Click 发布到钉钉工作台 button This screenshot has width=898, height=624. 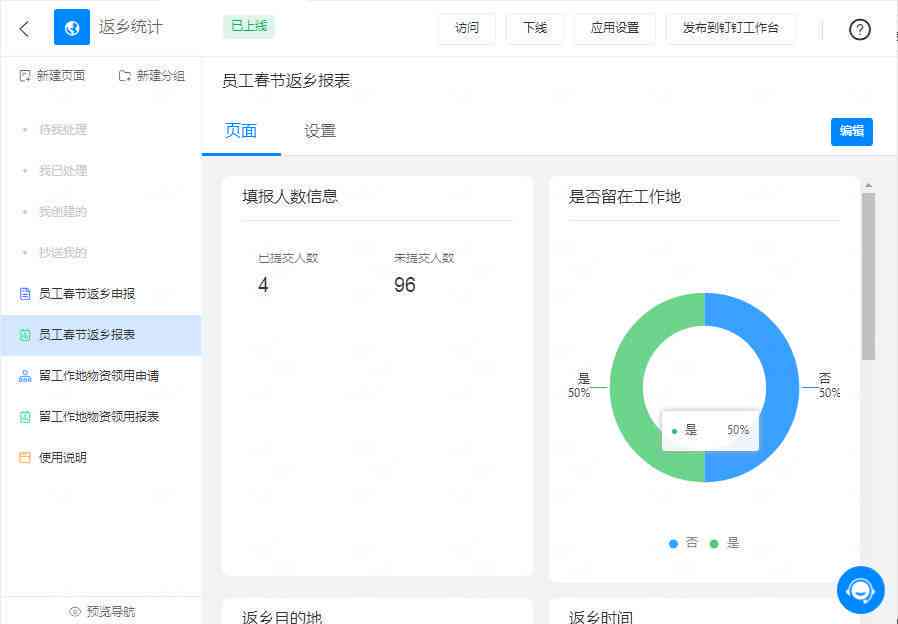(x=730, y=27)
